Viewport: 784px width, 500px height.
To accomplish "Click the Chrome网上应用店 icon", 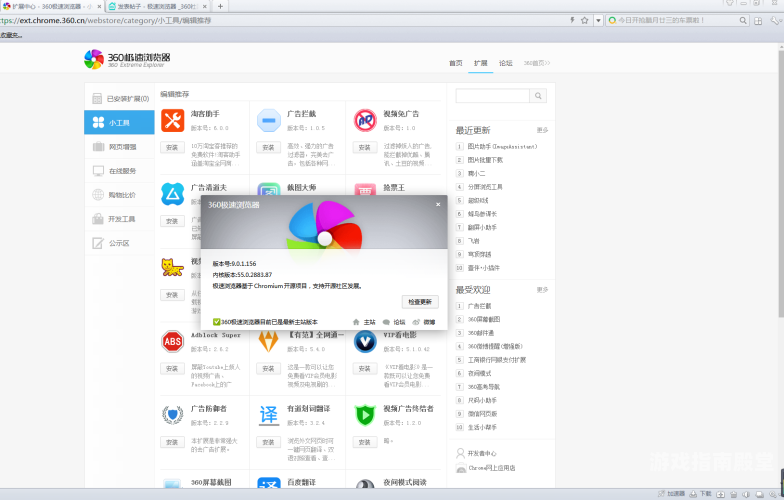I will tap(460, 468).
